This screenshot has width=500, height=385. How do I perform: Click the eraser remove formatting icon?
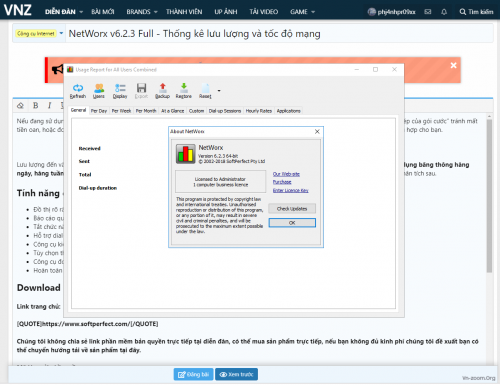coord(20,106)
